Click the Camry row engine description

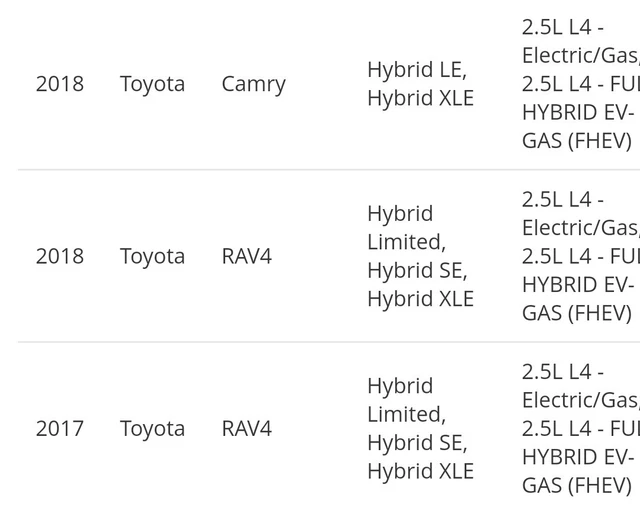coord(581,84)
